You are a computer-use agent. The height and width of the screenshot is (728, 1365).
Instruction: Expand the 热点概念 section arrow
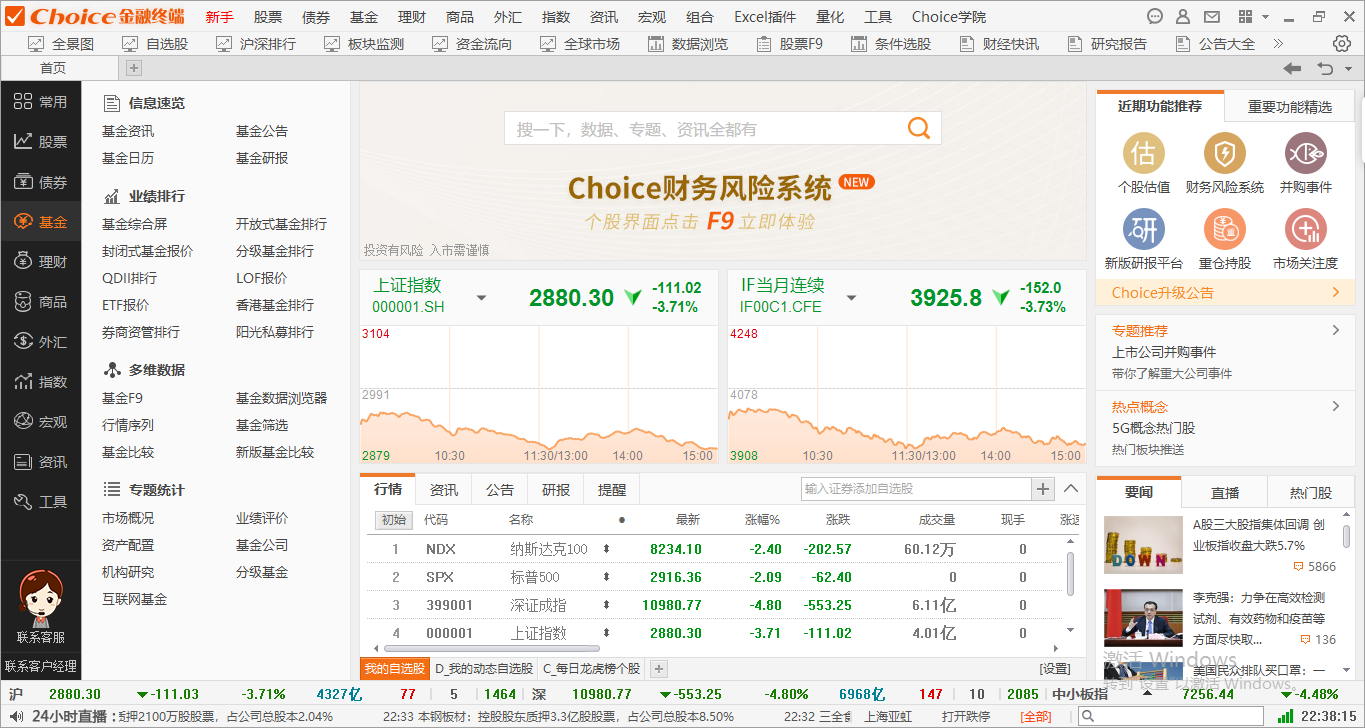click(1335, 407)
